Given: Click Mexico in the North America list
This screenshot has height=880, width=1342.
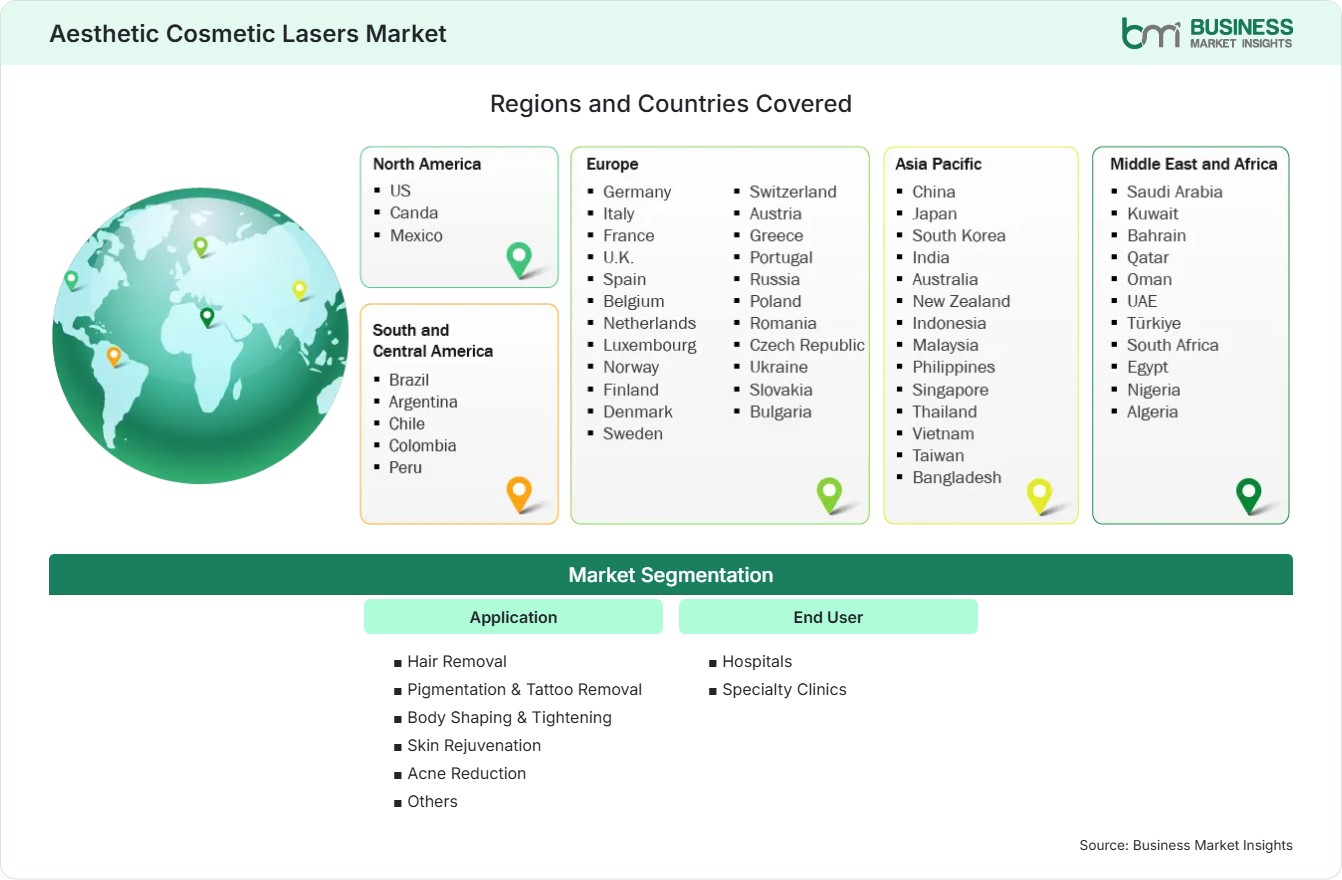Looking at the screenshot, I should (416, 235).
